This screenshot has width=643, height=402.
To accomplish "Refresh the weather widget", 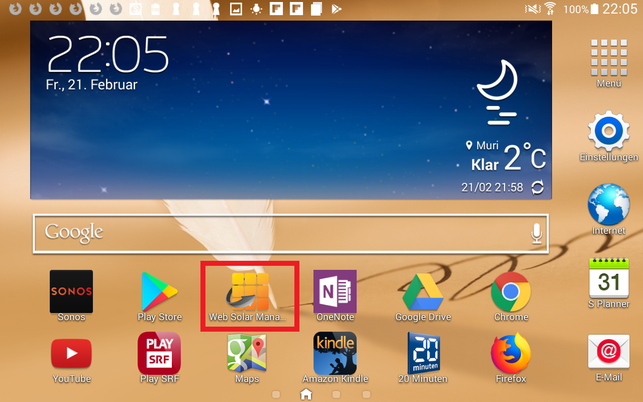I will 538,188.
